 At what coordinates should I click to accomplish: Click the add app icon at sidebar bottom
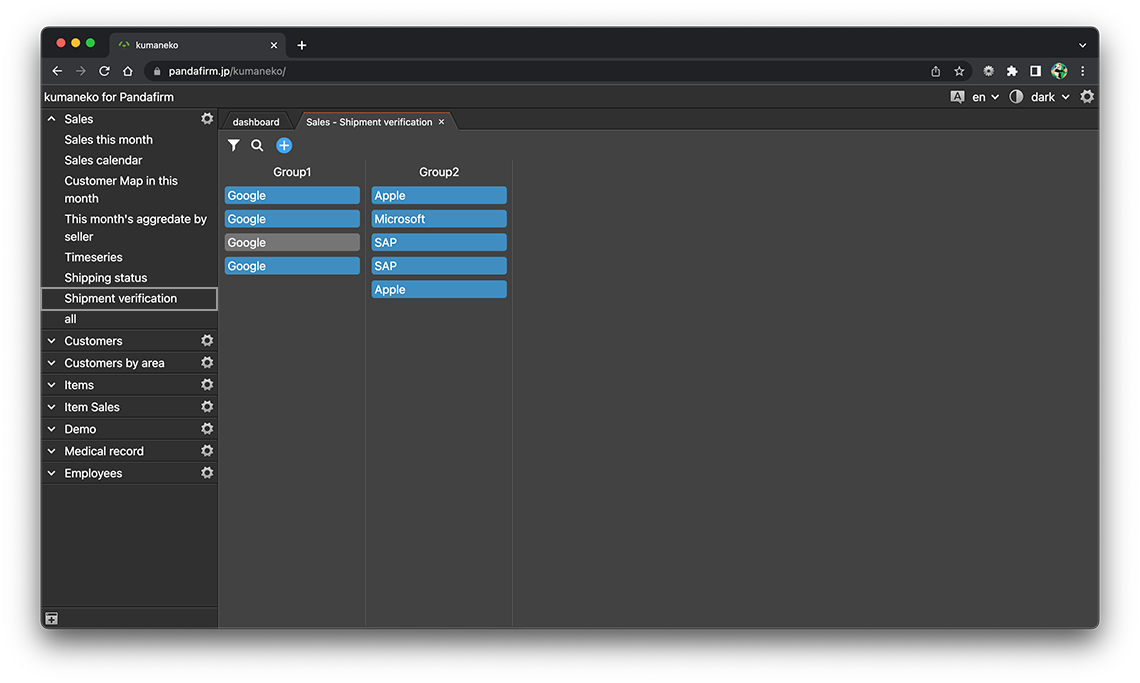(x=52, y=619)
